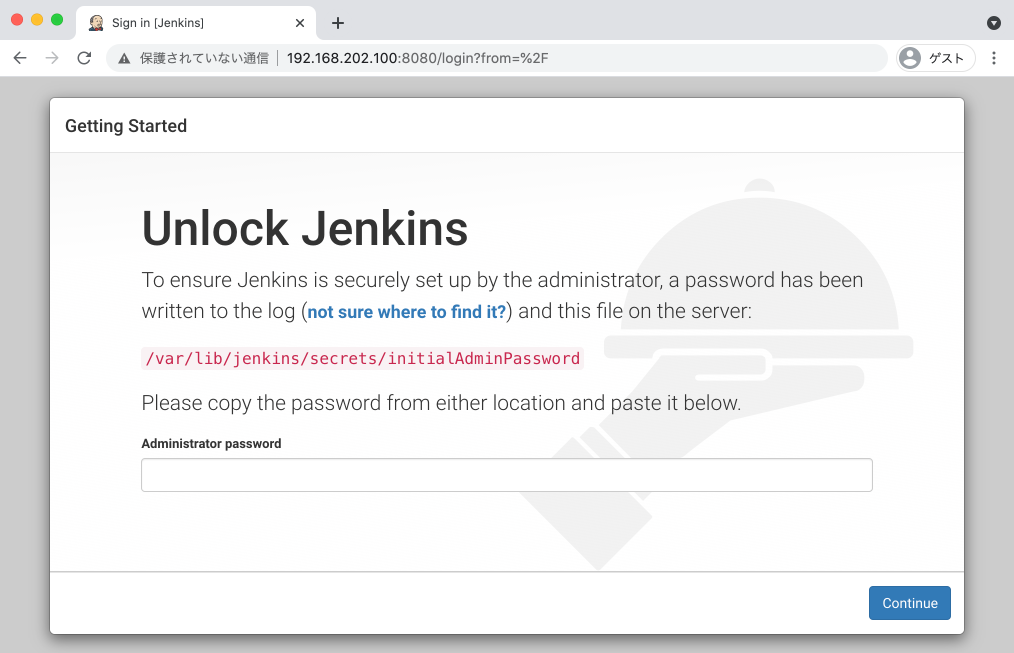This screenshot has width=1014, height=653.
Task: Click the yellow minimize window button
Action: coord(38,20)
